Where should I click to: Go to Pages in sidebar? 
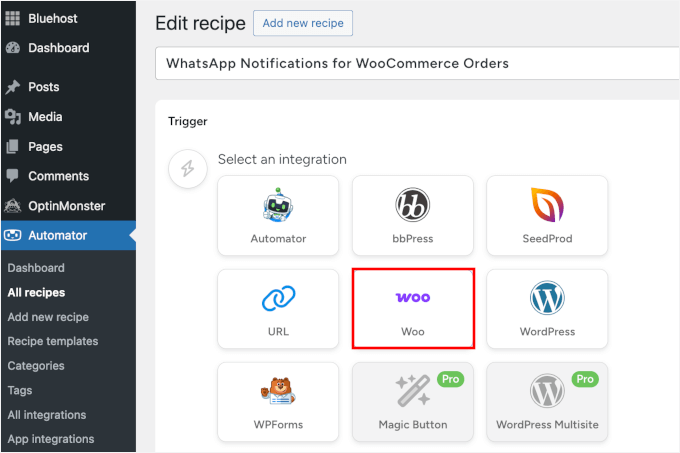(45, 146)
